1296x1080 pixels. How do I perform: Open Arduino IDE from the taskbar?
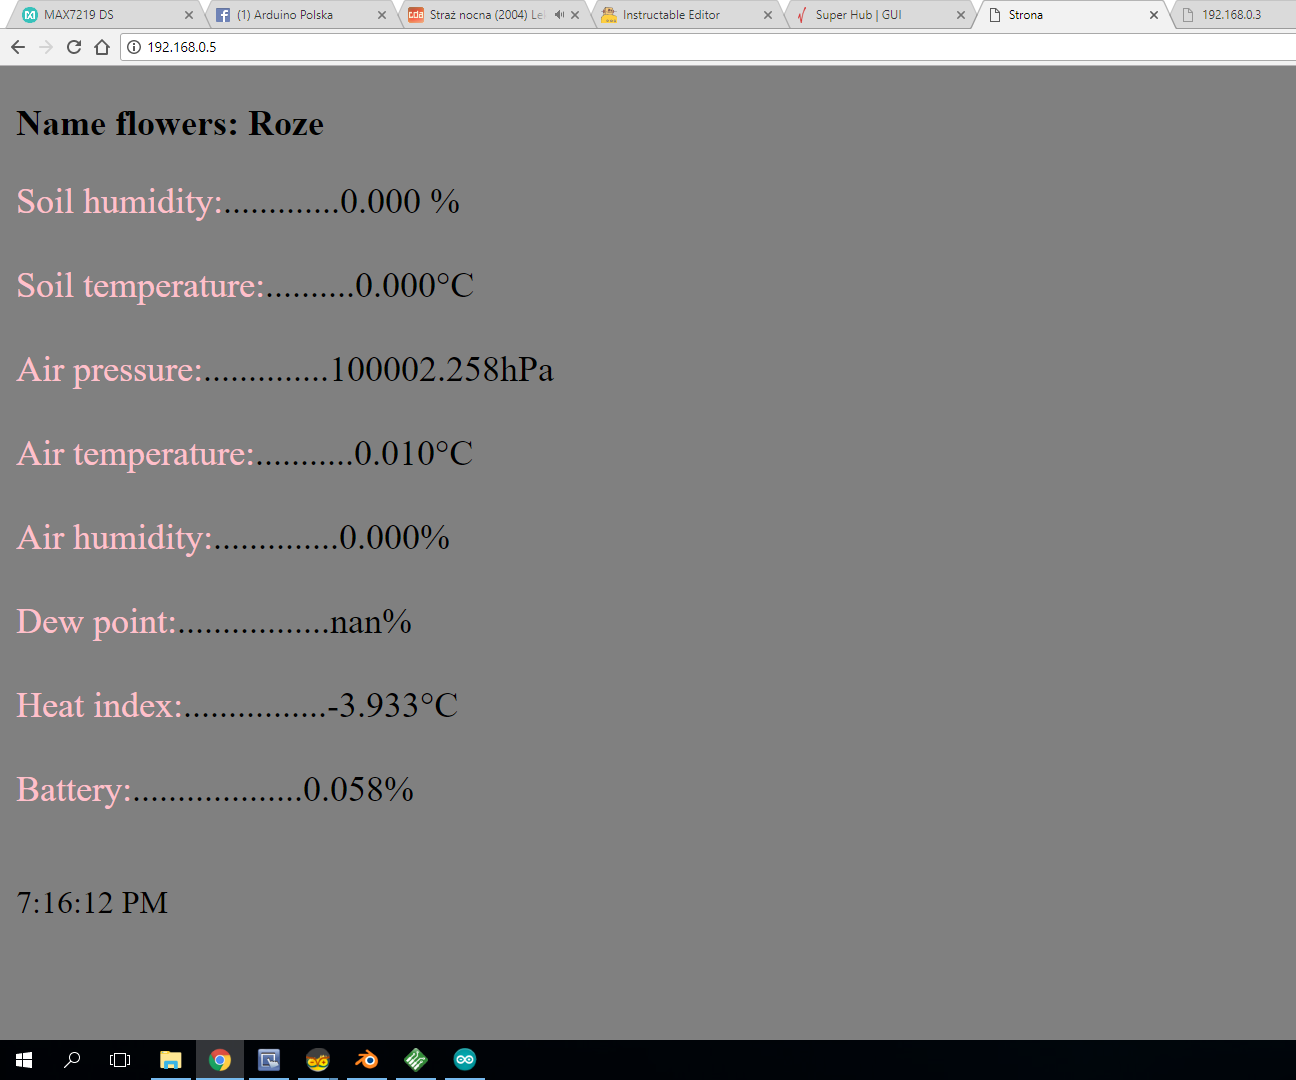tap(465, 1060)
